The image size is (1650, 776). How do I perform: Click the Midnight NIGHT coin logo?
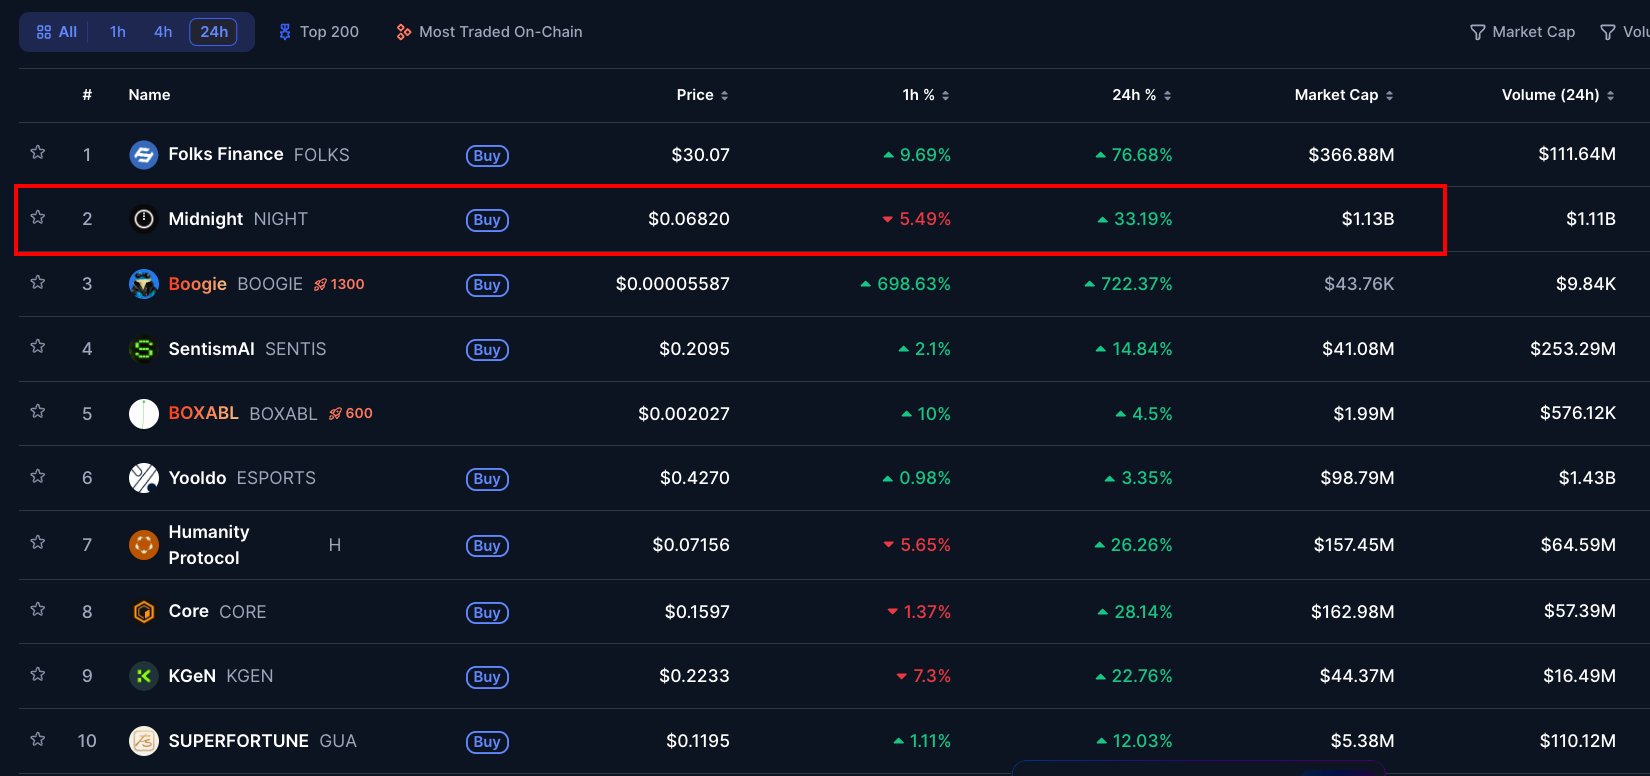[x=144, y=219]
